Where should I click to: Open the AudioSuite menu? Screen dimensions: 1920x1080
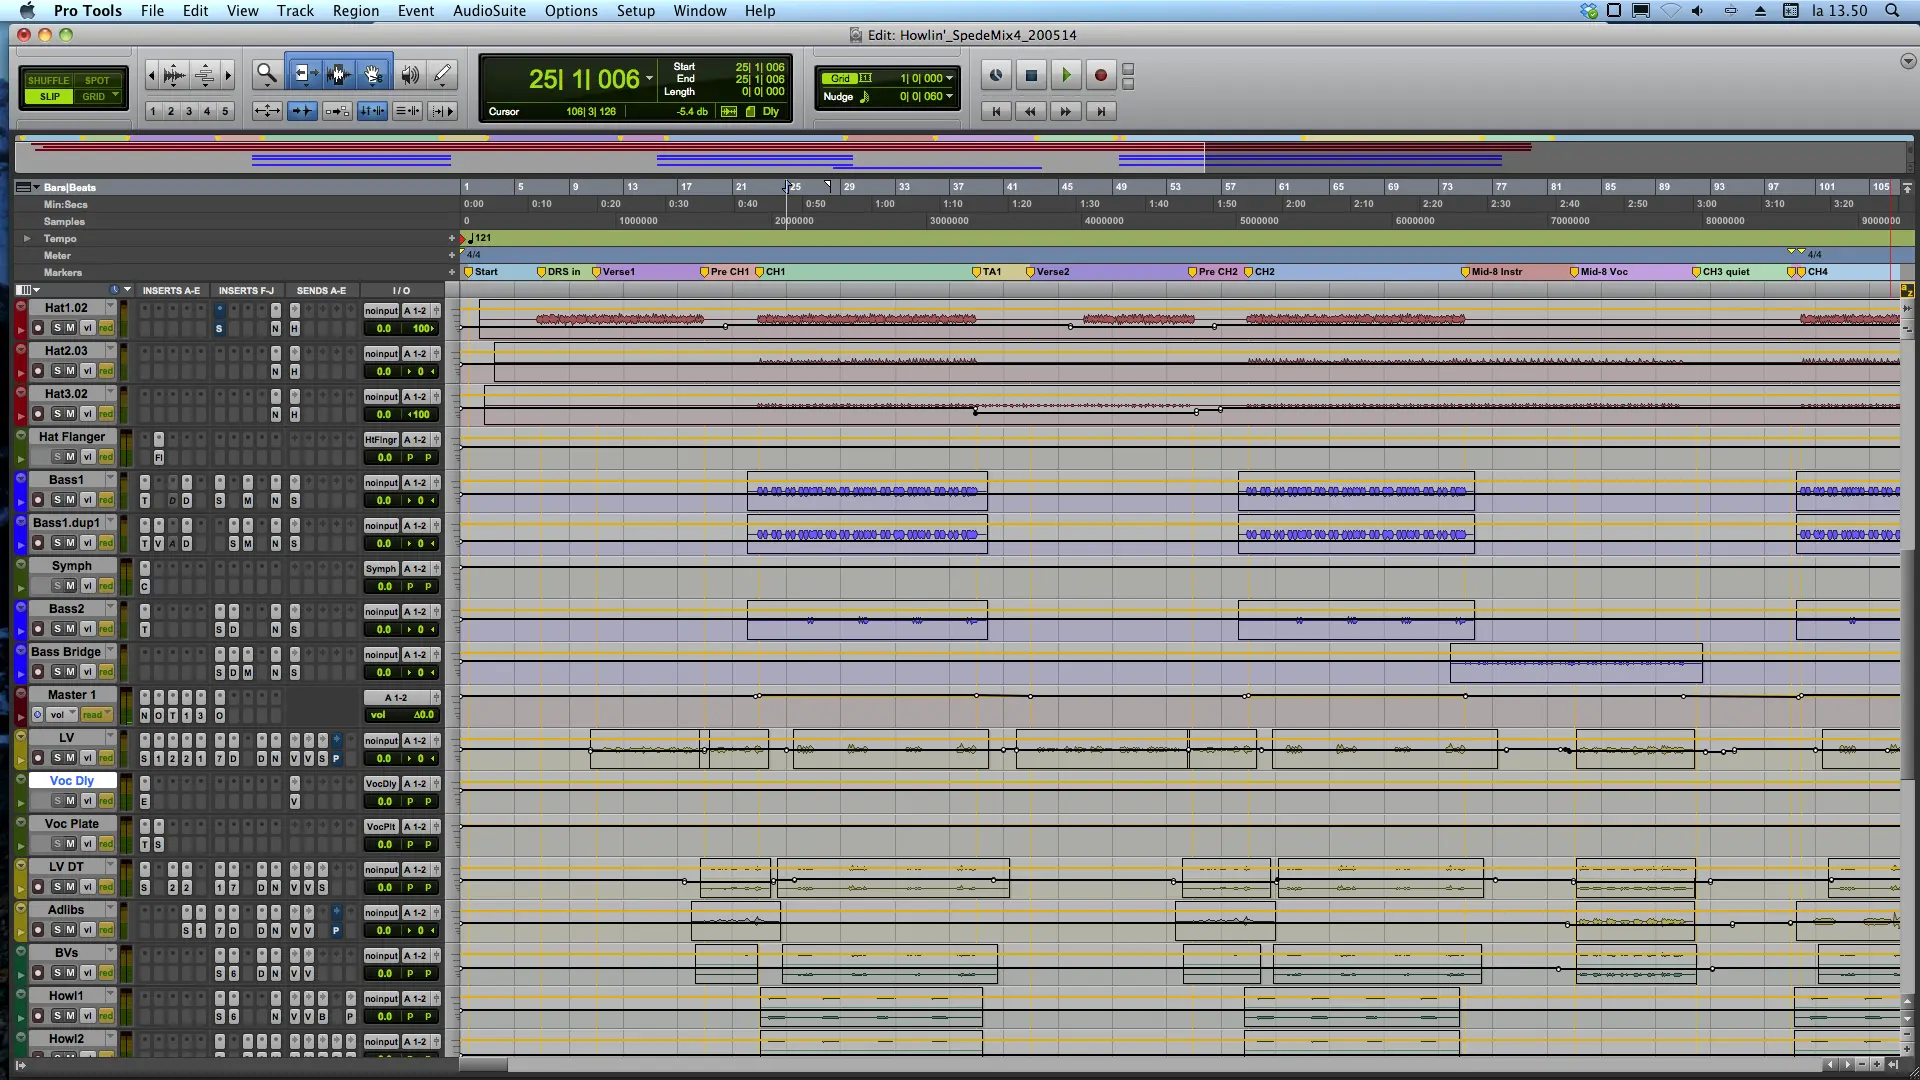point(489,10)
